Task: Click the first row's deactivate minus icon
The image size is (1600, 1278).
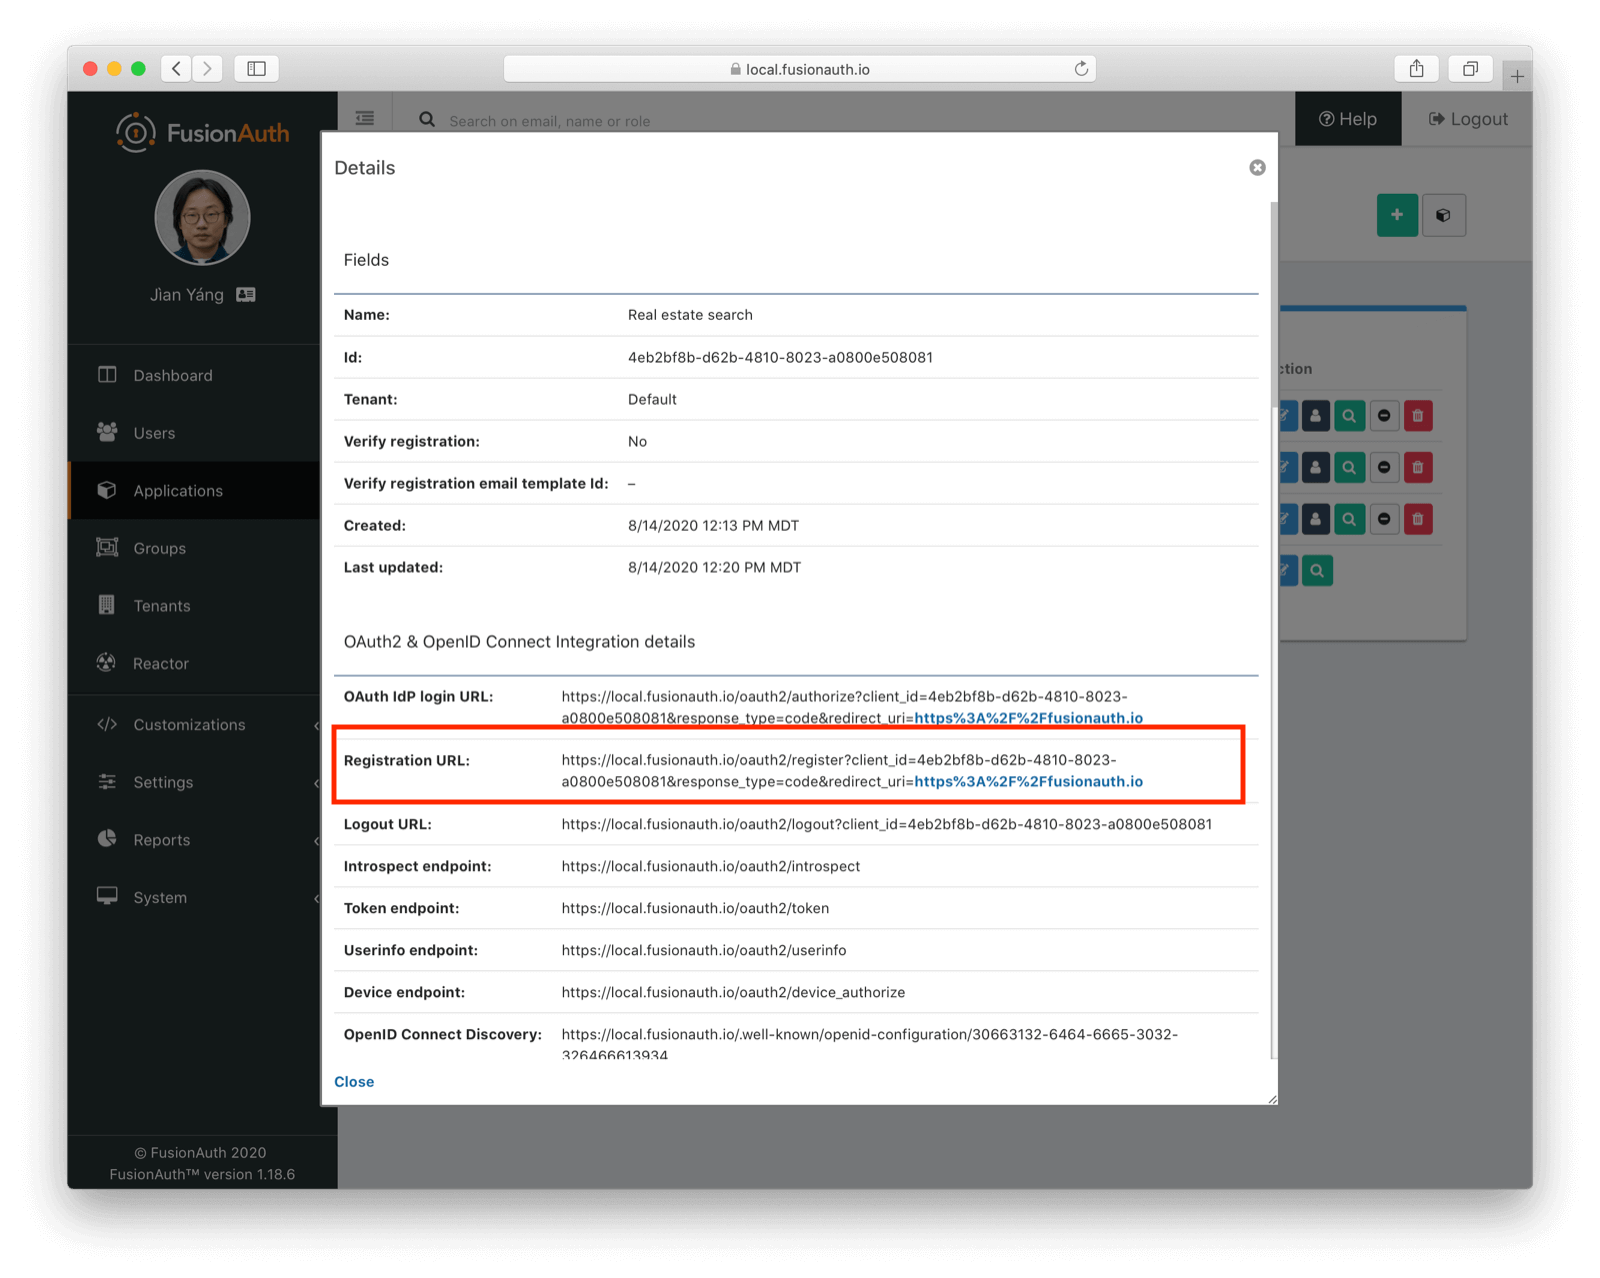Action: [x=1384, y=416]
